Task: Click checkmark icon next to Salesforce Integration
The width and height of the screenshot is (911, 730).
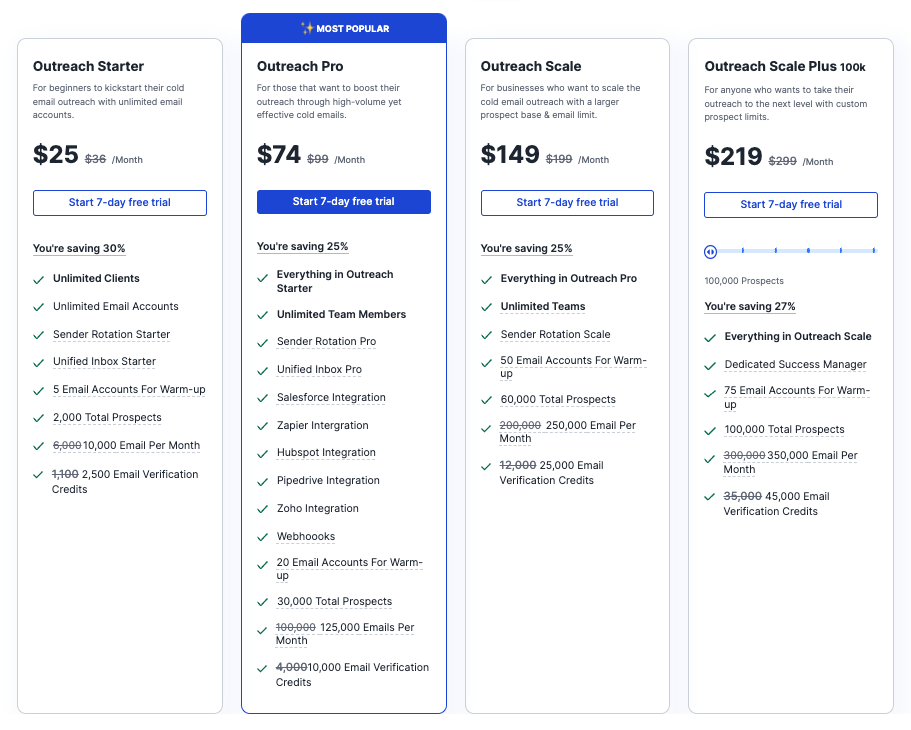Action: click(x=263, y=398)
